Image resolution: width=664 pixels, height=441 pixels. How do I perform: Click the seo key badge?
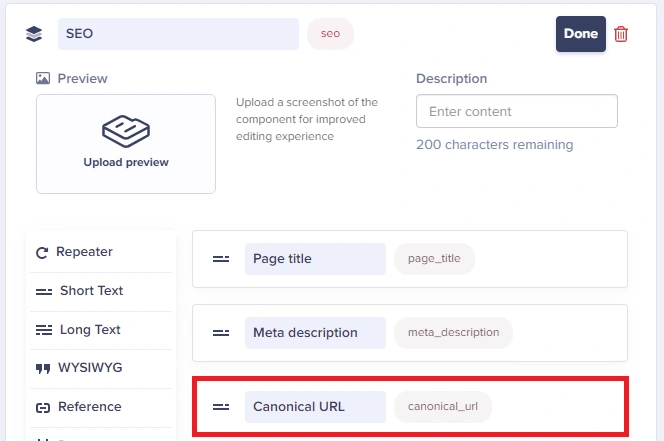click(330, 34)
